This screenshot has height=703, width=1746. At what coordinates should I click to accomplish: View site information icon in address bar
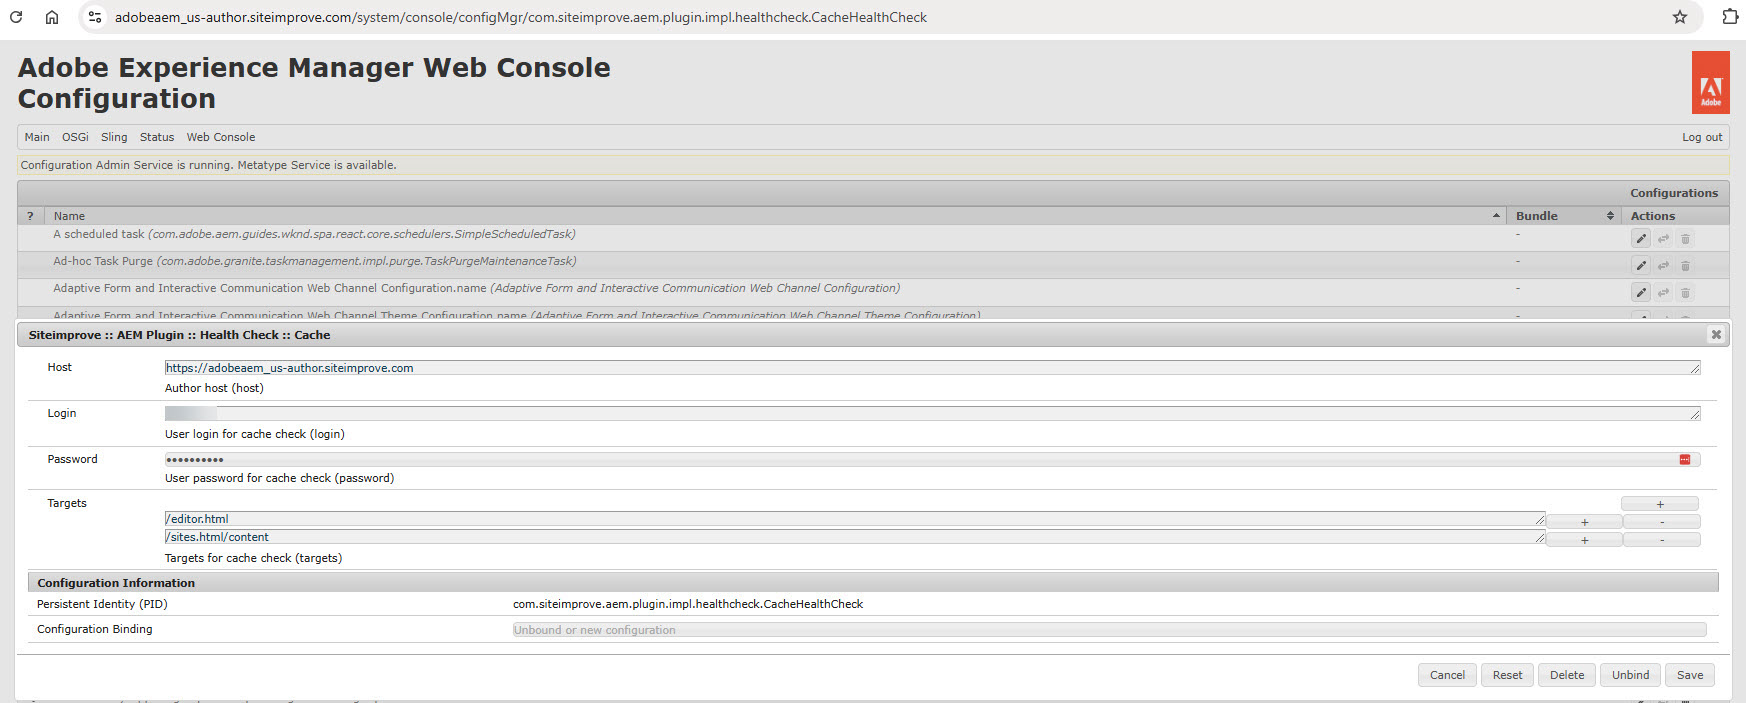tap(95, 17)
